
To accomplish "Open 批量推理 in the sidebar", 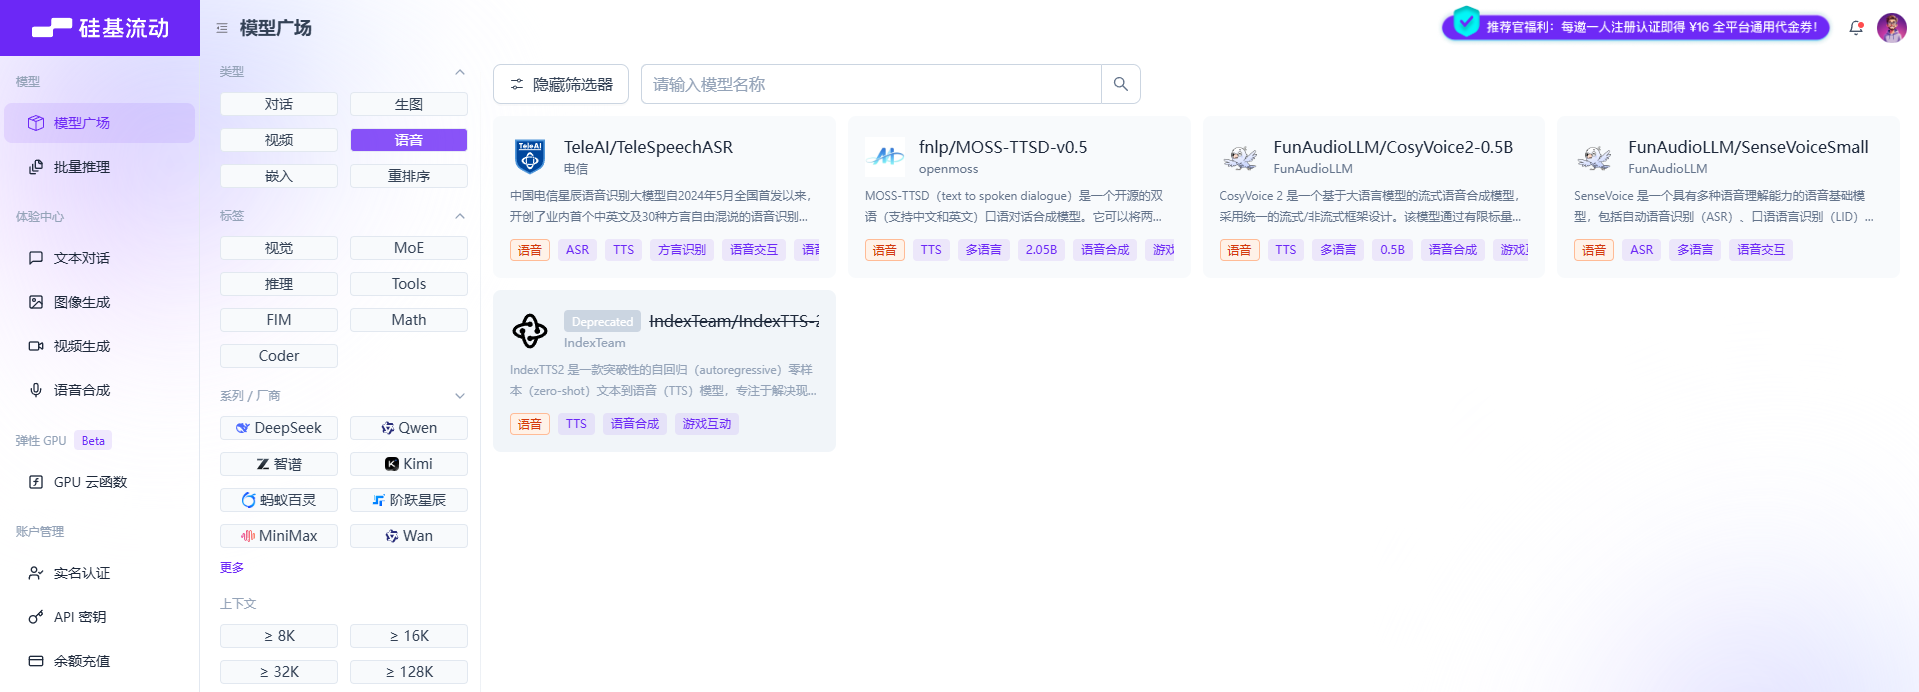I will point(99,167).
